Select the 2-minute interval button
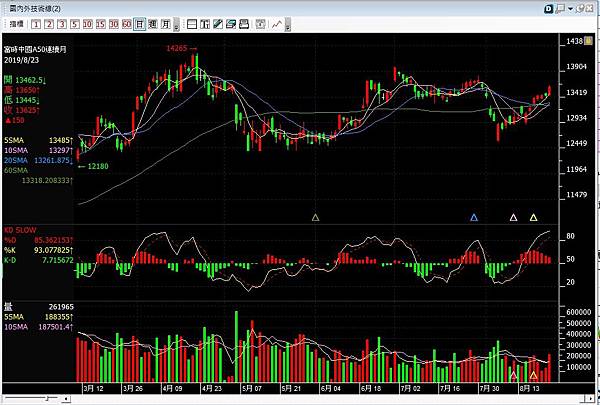 (x=49, y=24)
